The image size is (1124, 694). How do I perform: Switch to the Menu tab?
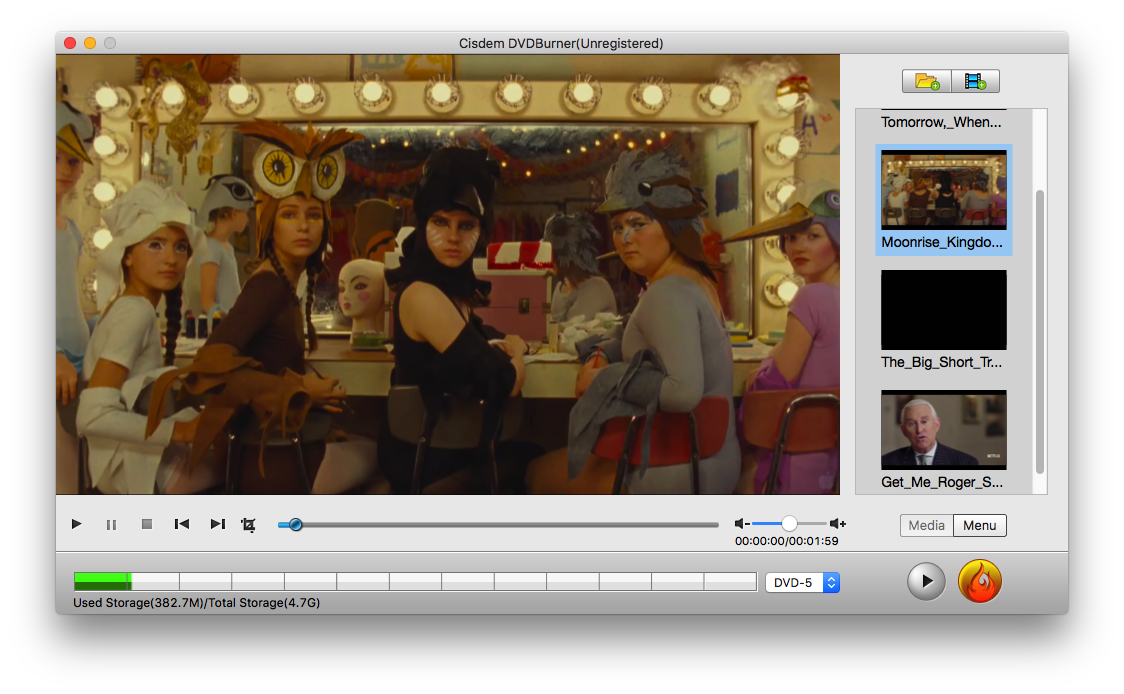pyautogui.click(x=979, y=525)
